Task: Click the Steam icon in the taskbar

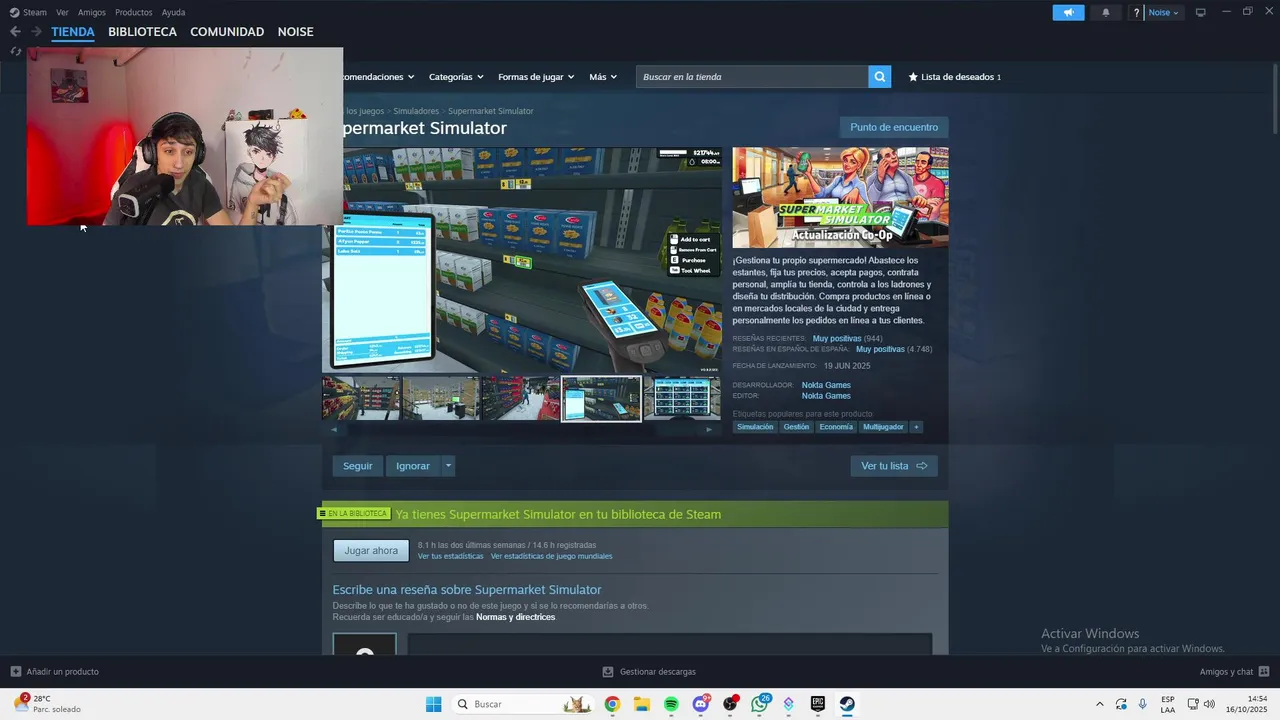Action: tap(847, 704)
